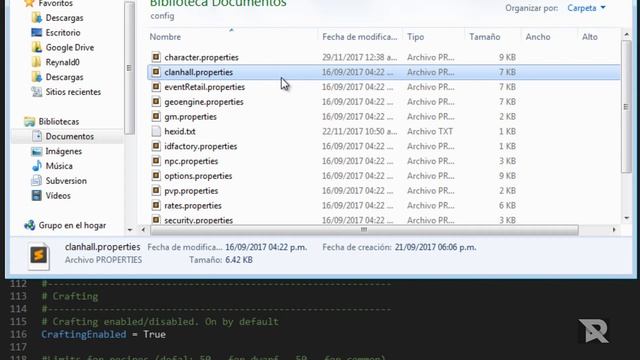
Task: Click the file list scroll down arrow
Action: 627,218
